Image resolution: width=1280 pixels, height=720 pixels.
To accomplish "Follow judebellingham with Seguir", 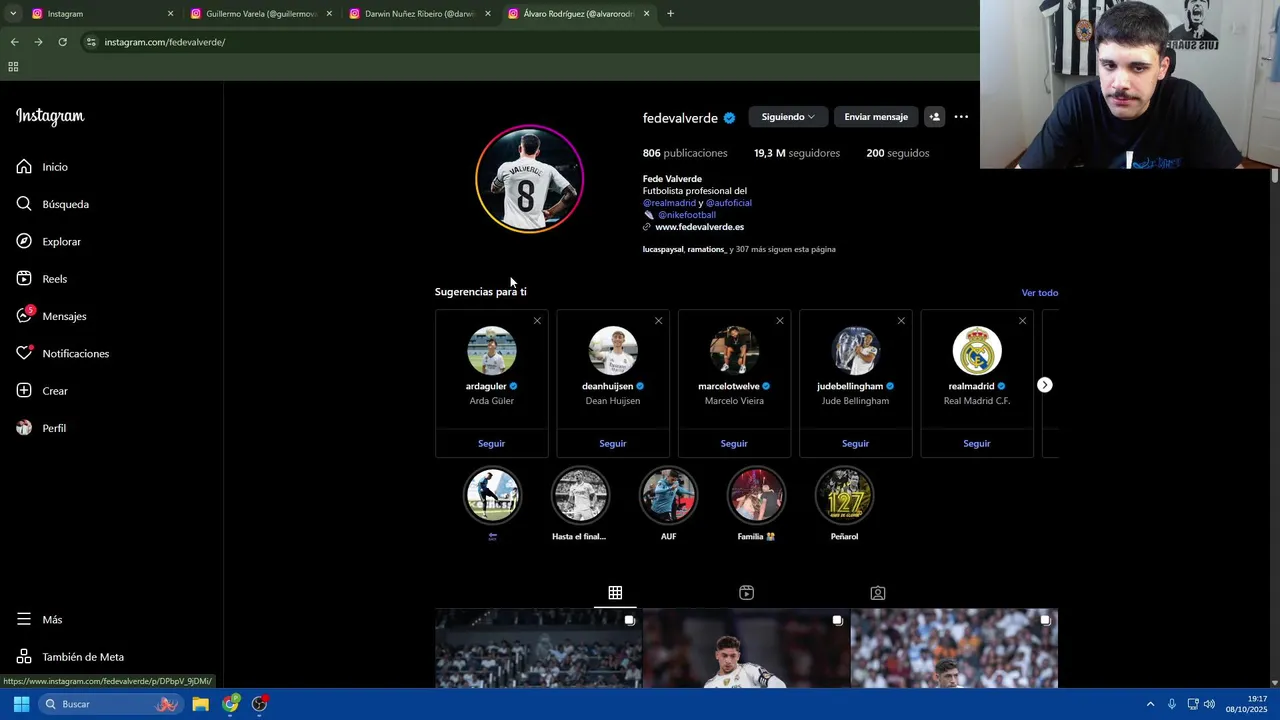I will [855, 444].
